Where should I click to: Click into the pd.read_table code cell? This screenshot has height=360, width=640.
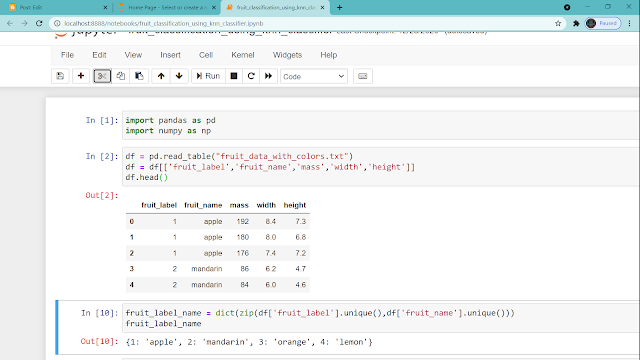(x=380, y=167)
